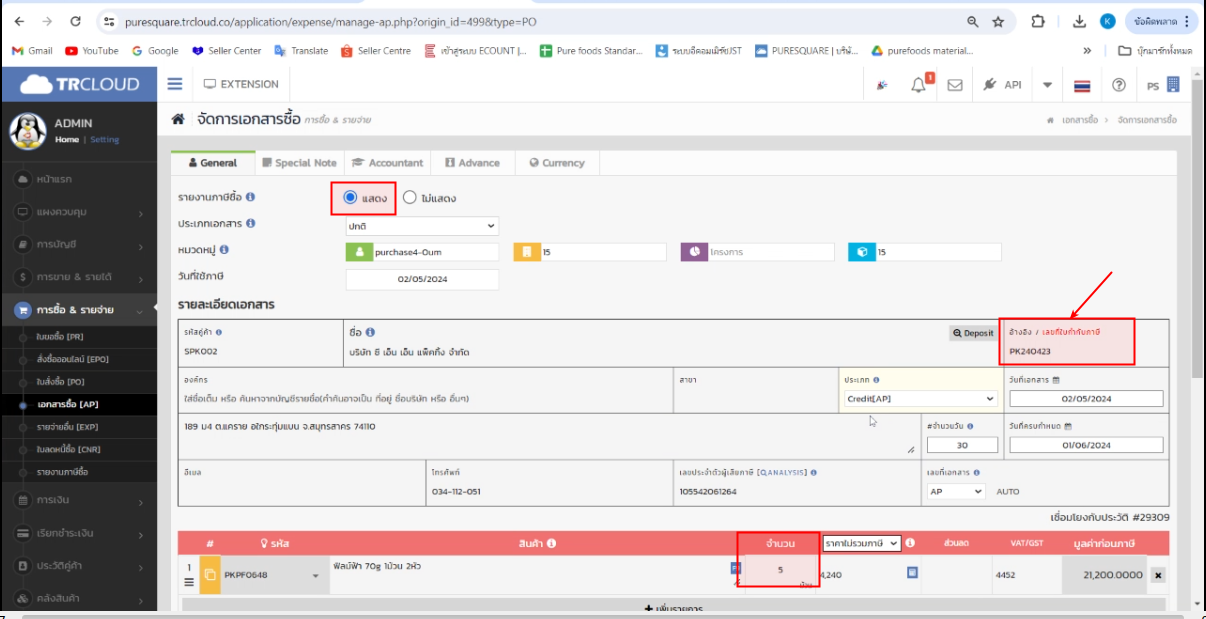Open the Credit[AP] type dropdown
Image resolution: width=1206 pixels, height=619 pixels.
[921, 399]
